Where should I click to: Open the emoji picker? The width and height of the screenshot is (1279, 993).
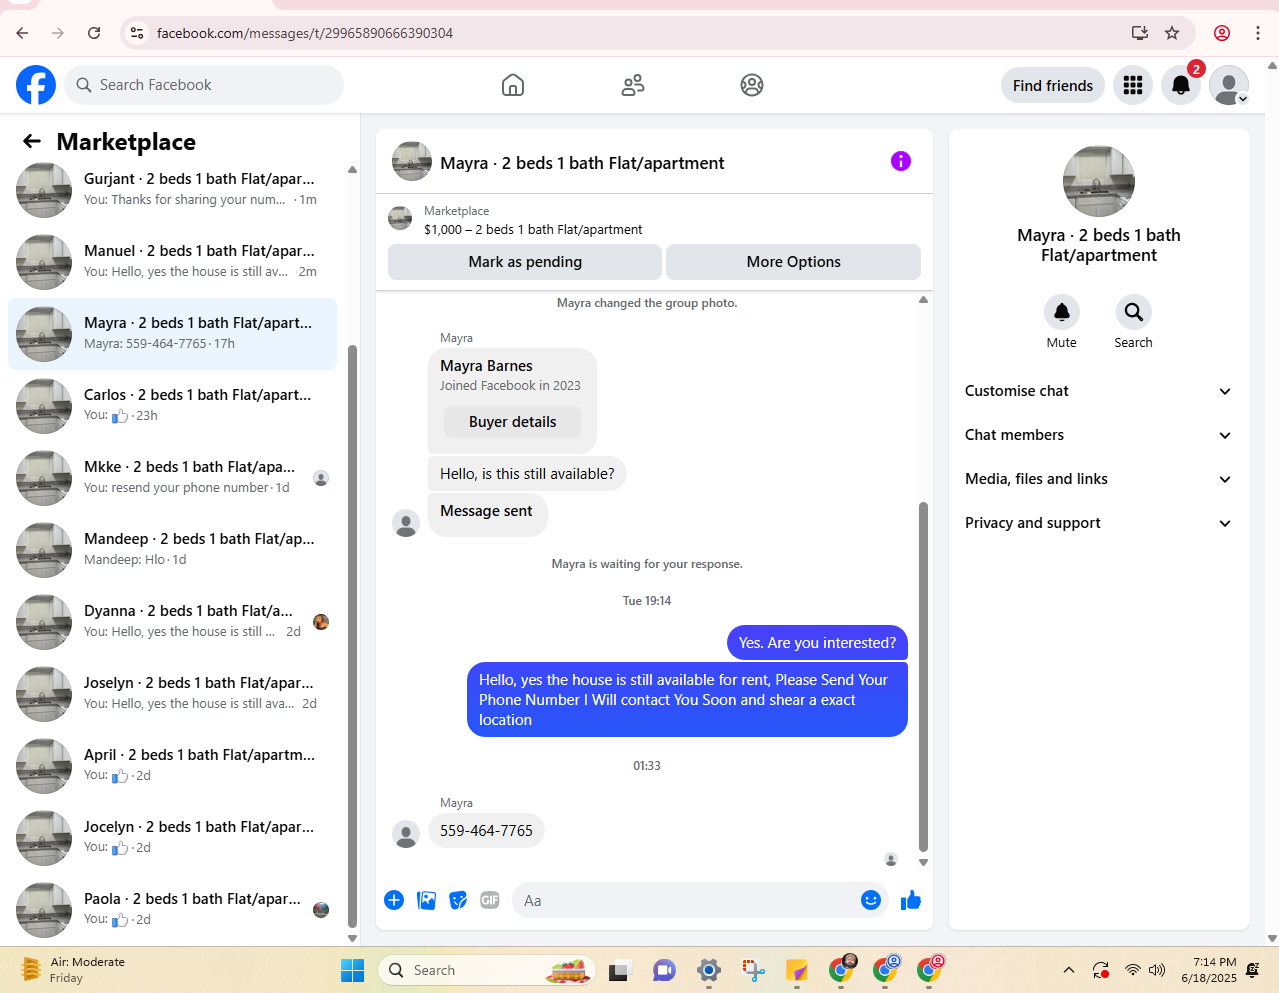871,900
